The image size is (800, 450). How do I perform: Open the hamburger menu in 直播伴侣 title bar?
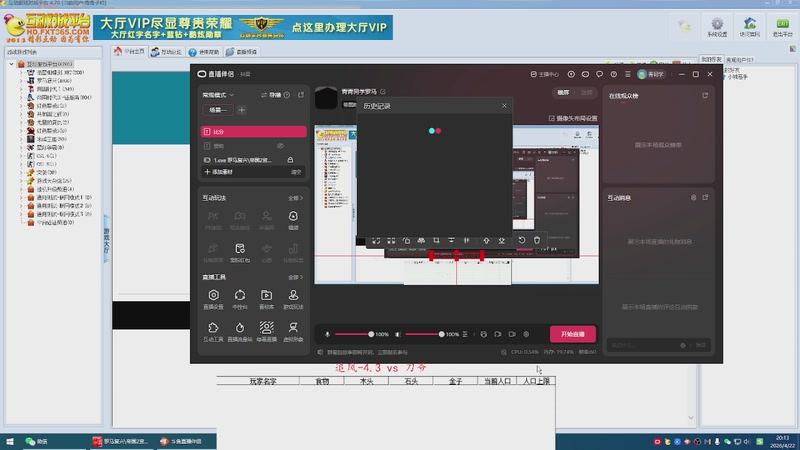(x=628, y=74)
